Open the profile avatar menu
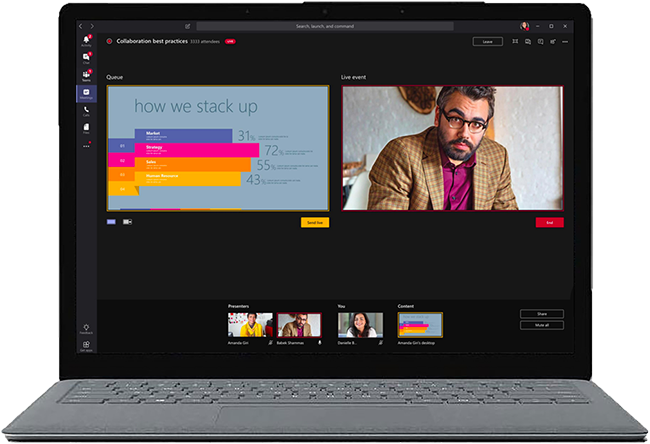This screenshot has width=650, height=444. 524,26
